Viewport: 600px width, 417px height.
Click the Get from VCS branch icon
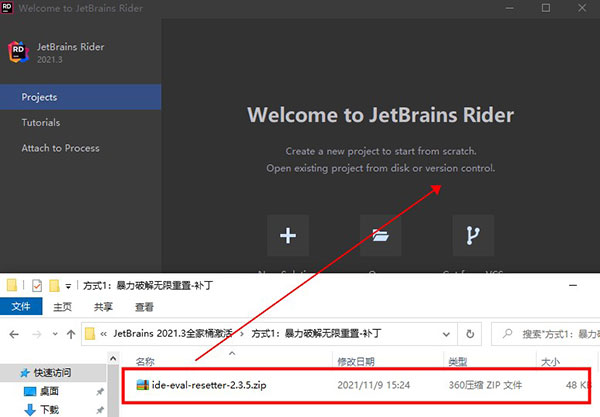pyautogui.click(x=473, y=235)
